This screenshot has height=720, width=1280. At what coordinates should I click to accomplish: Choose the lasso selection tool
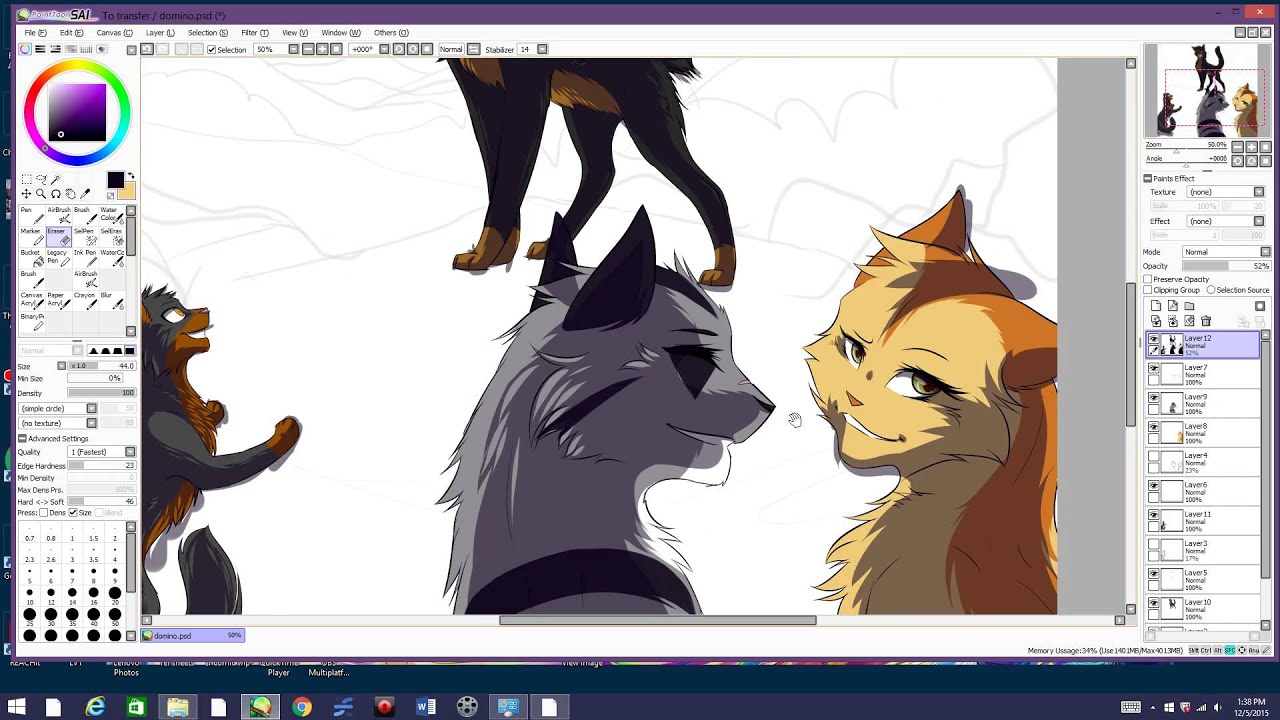click(41, 179)
